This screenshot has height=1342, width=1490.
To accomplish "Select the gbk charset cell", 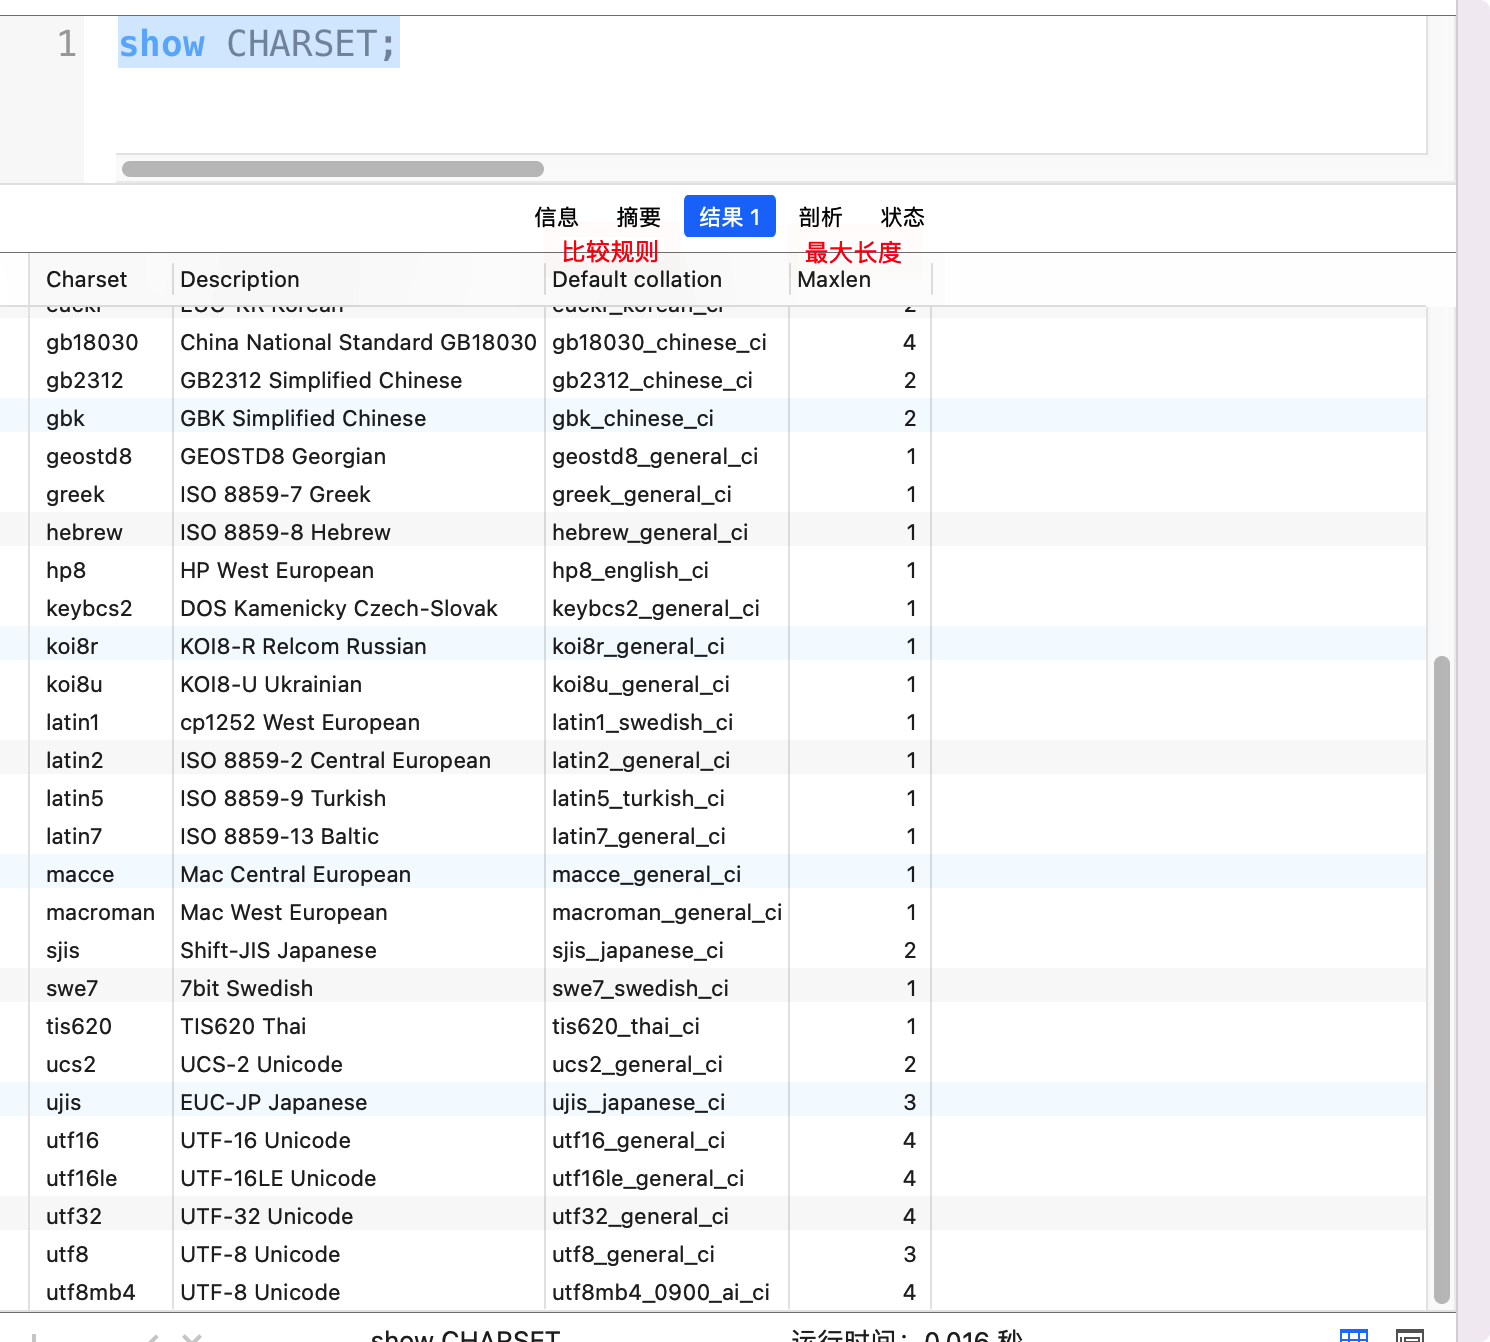I will coord(65,418).
